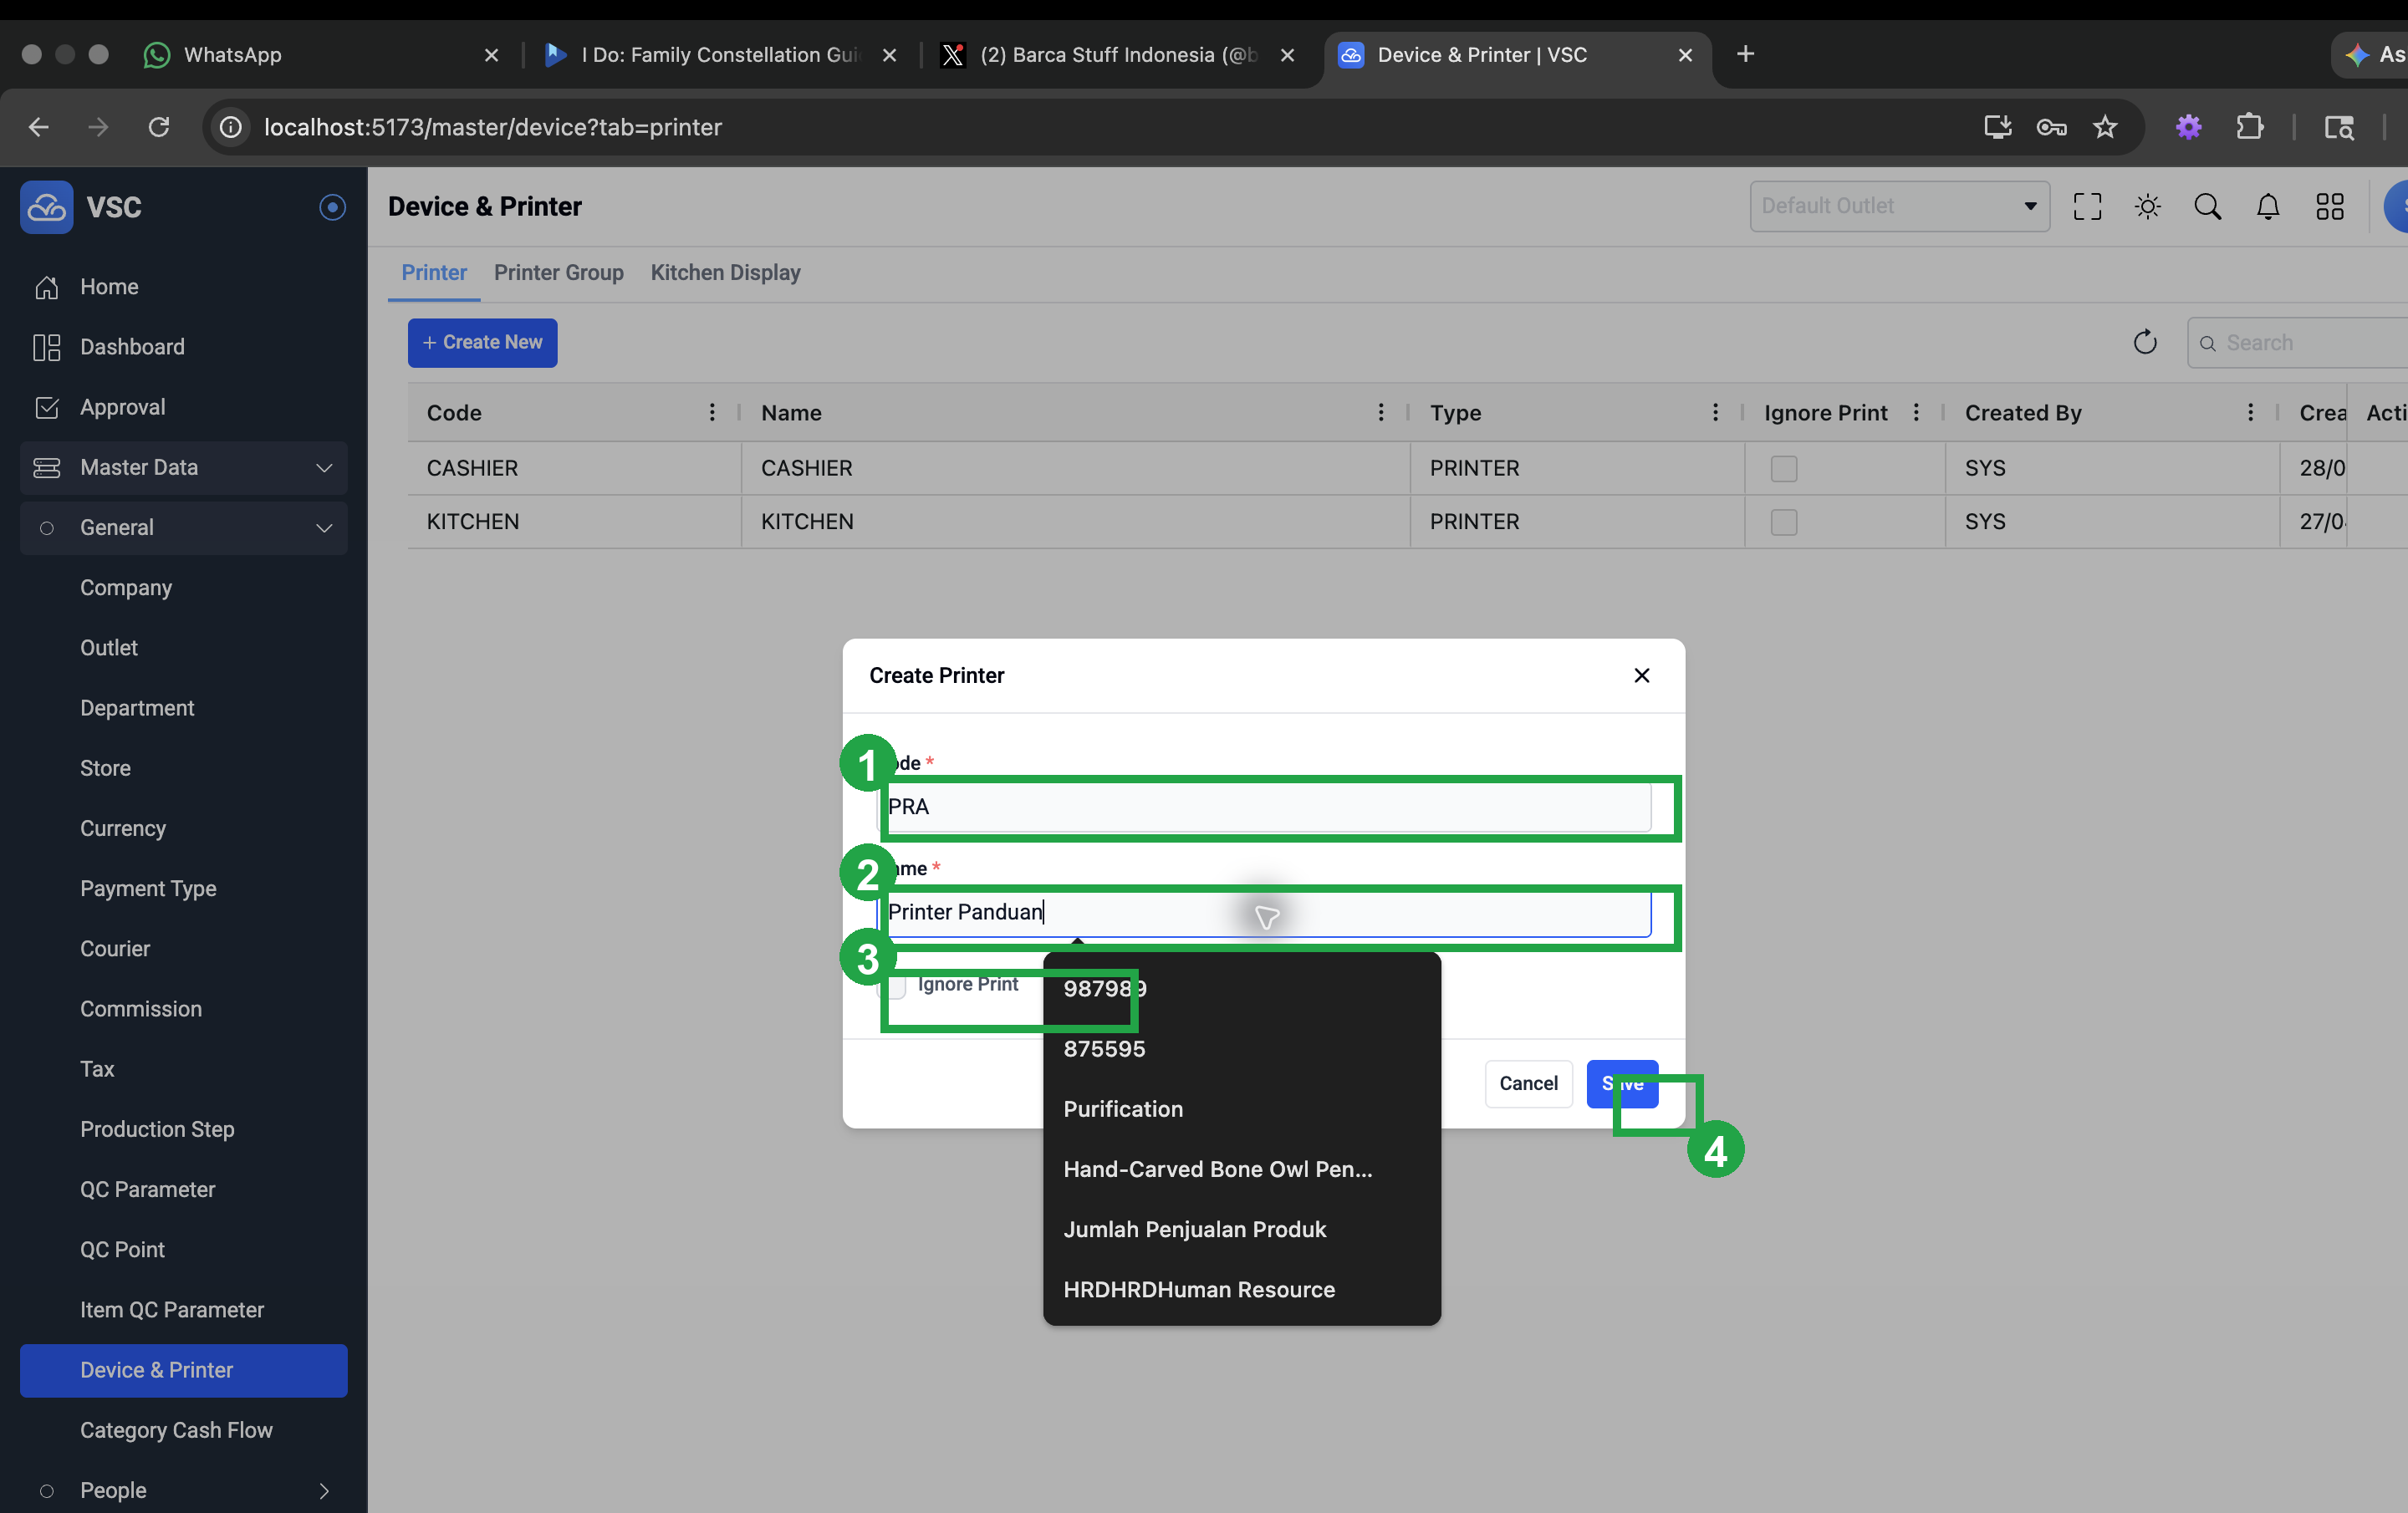Toggle the light/dark theme icon
The width and height of the screenshot is (2408, 1513).
coord(2147,206)
